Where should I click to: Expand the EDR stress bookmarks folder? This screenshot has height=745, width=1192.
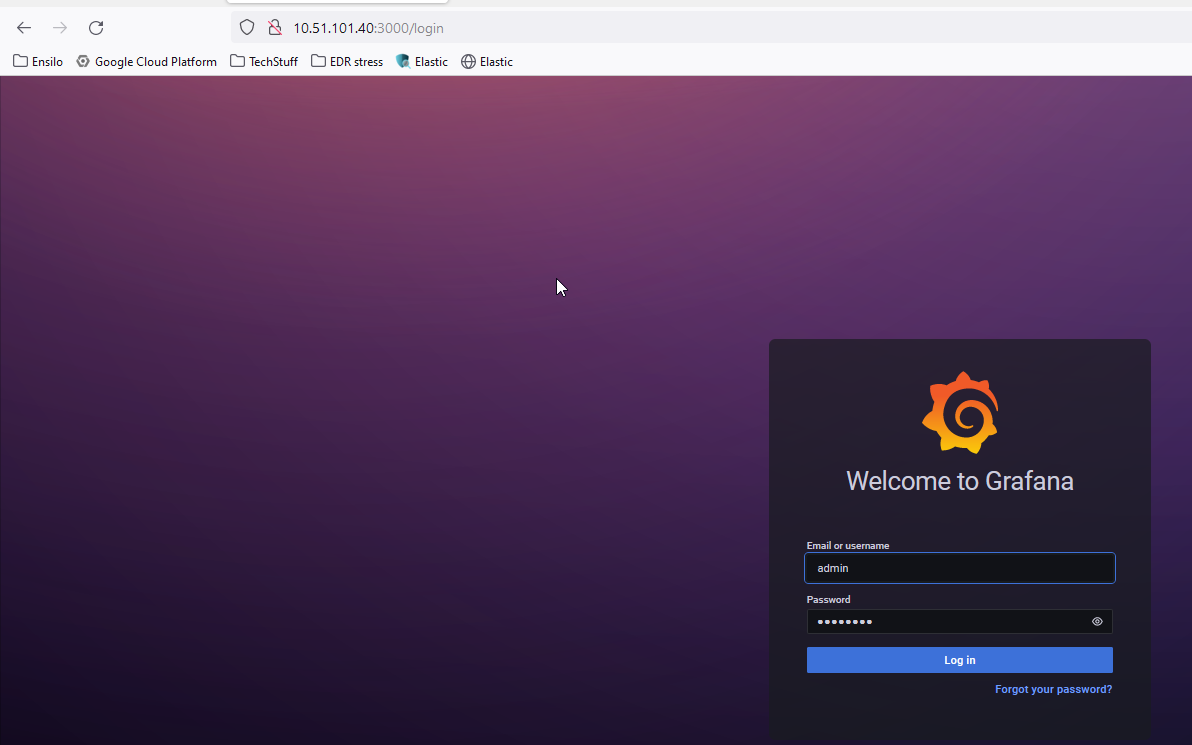(347, 62)
